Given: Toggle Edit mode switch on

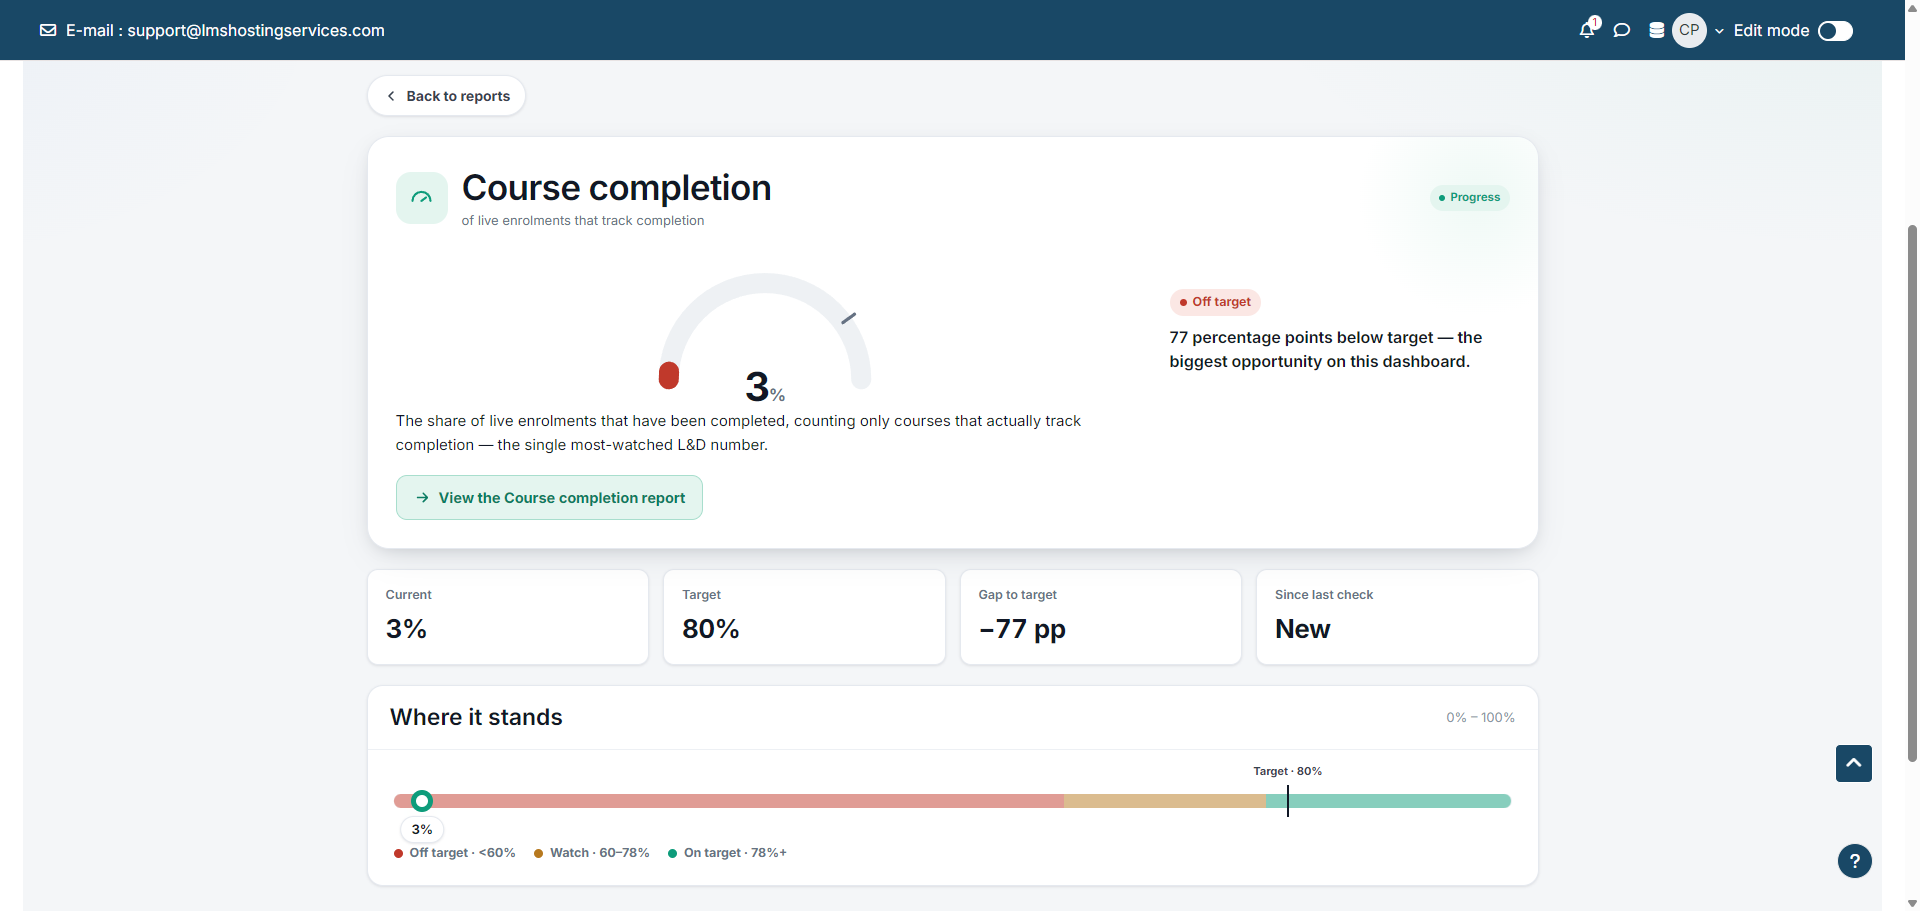Looking at the screenshot, I should click(1835, 31).
